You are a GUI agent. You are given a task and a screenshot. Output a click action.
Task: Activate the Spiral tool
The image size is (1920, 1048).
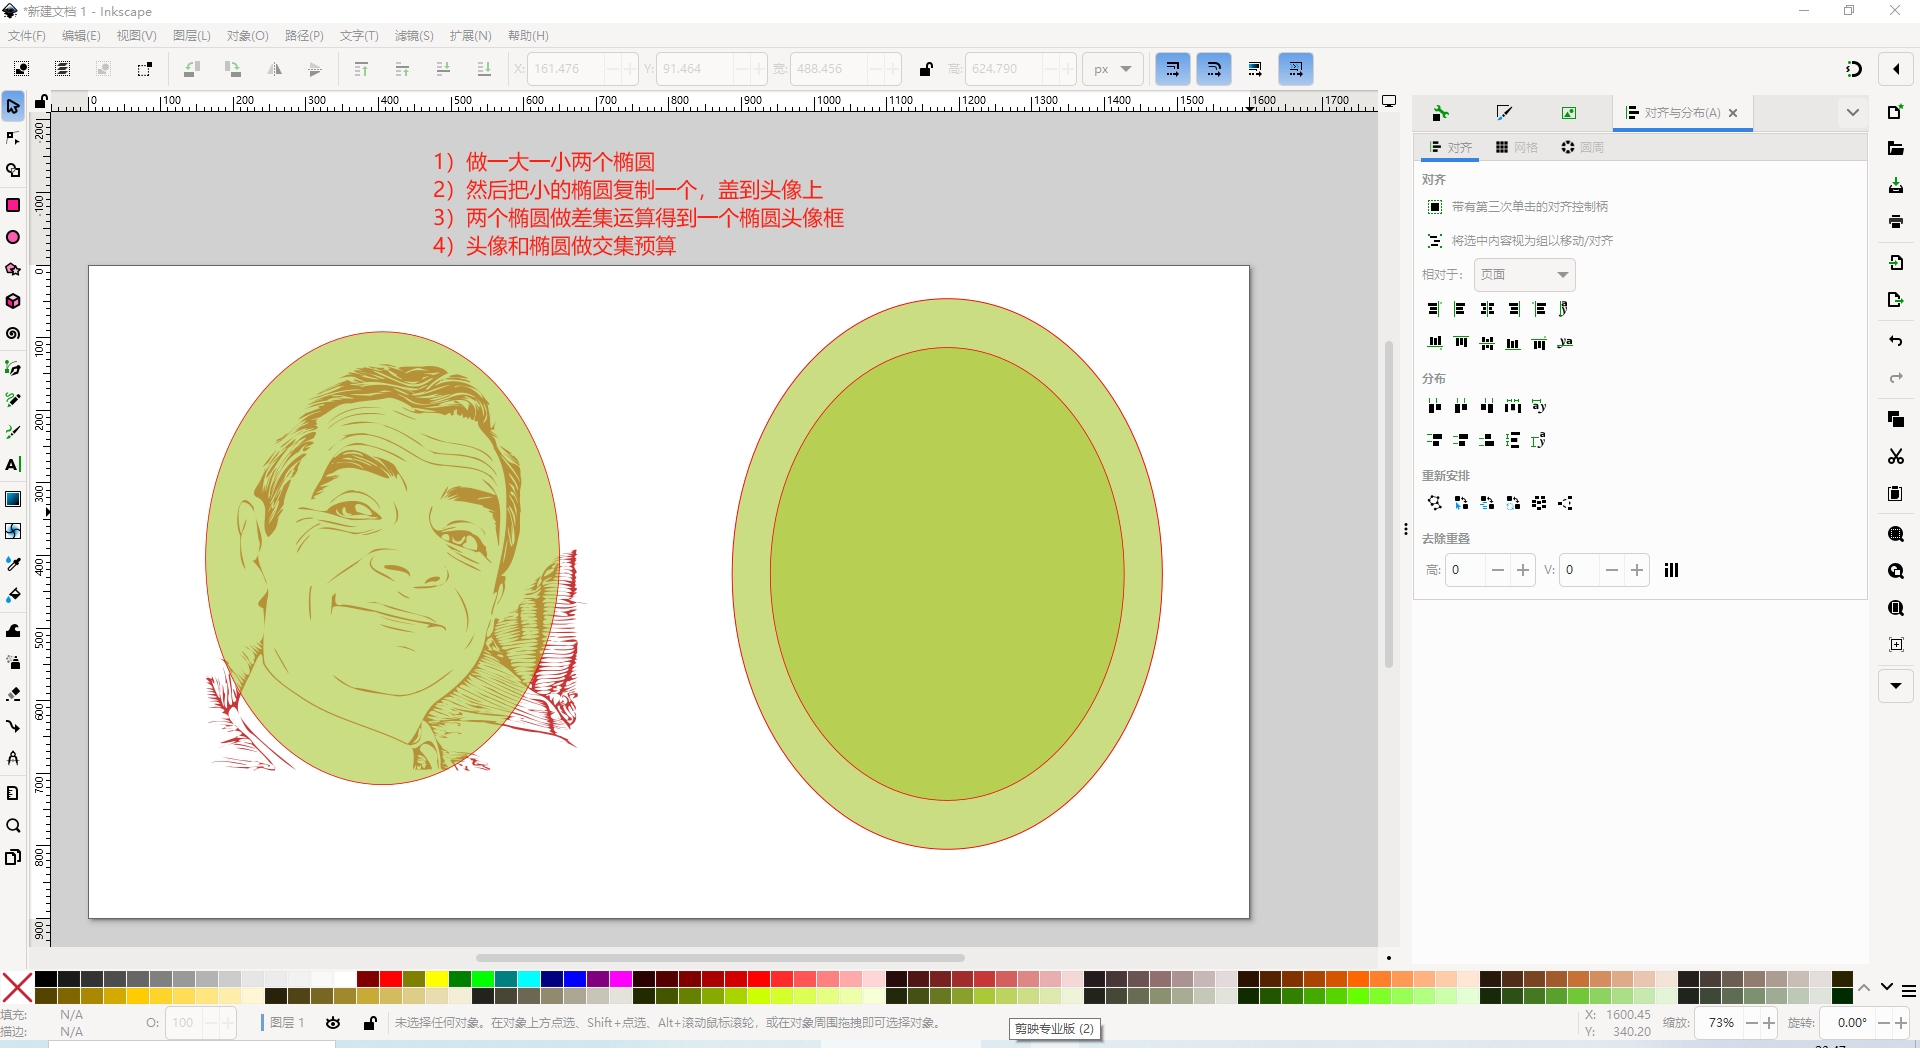click(13, 334)
